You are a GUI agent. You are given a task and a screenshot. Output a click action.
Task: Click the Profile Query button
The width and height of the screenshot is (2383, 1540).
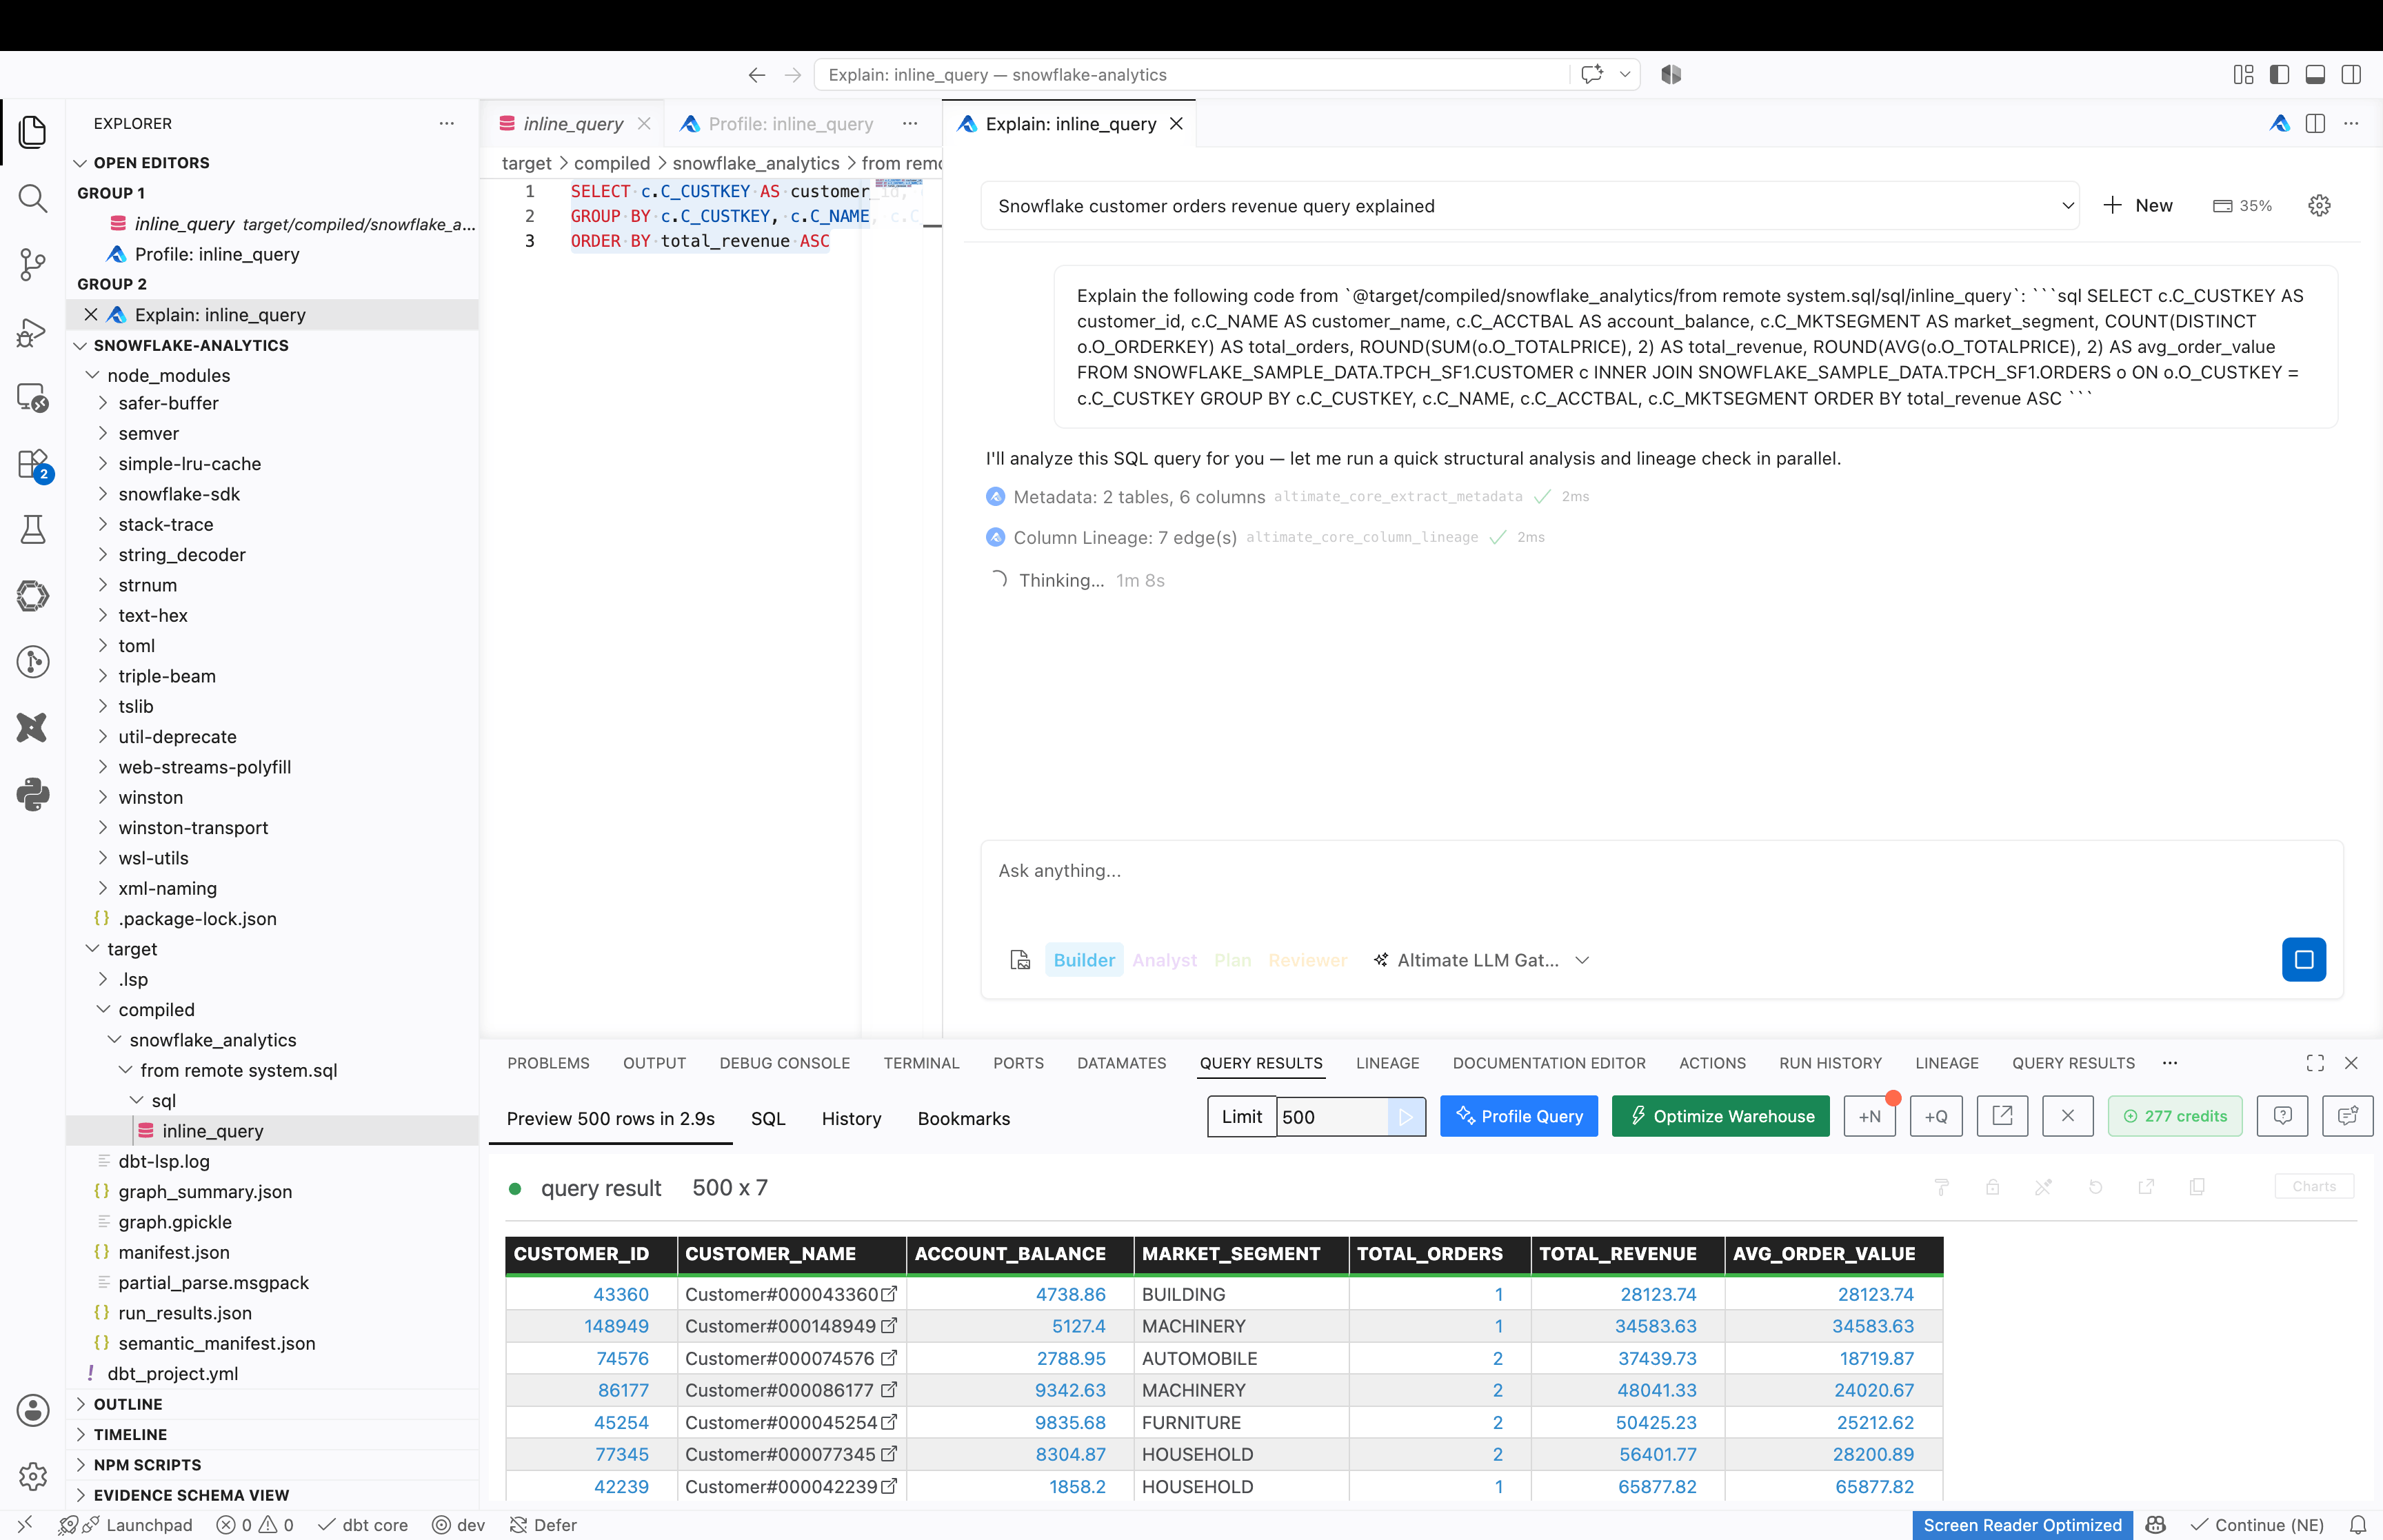(1518, 1116)
